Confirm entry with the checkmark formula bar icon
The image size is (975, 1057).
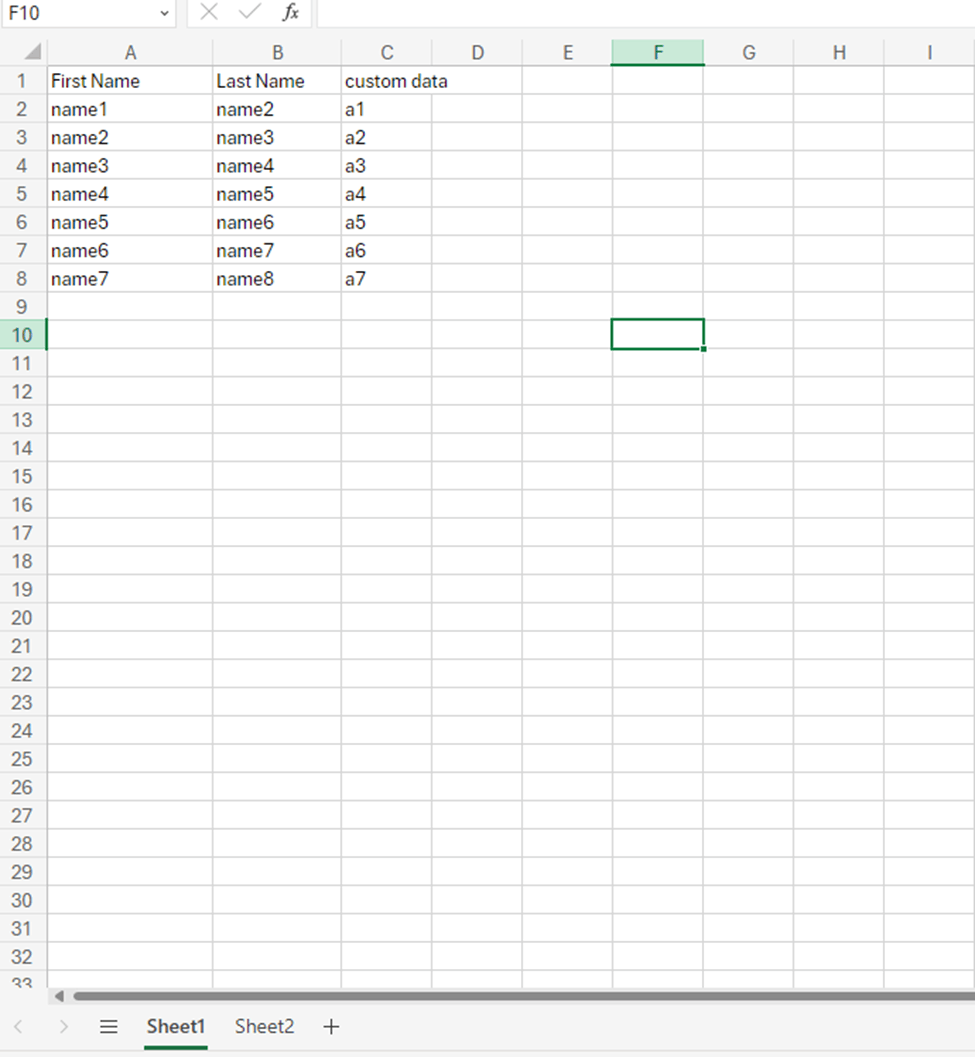(x=249, y=12)
